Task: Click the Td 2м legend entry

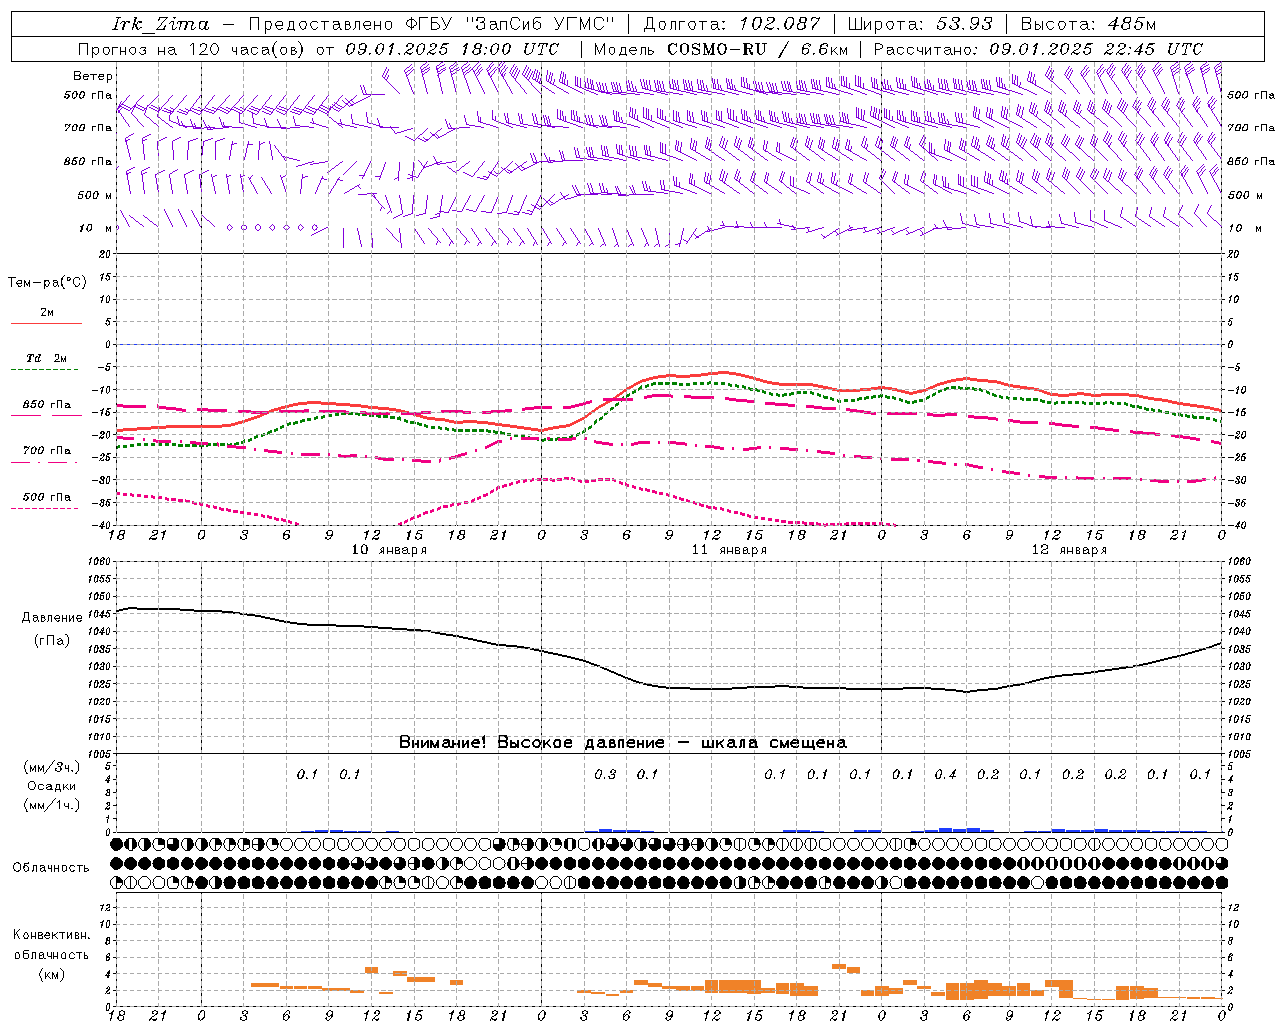Action: pos(47,358)
